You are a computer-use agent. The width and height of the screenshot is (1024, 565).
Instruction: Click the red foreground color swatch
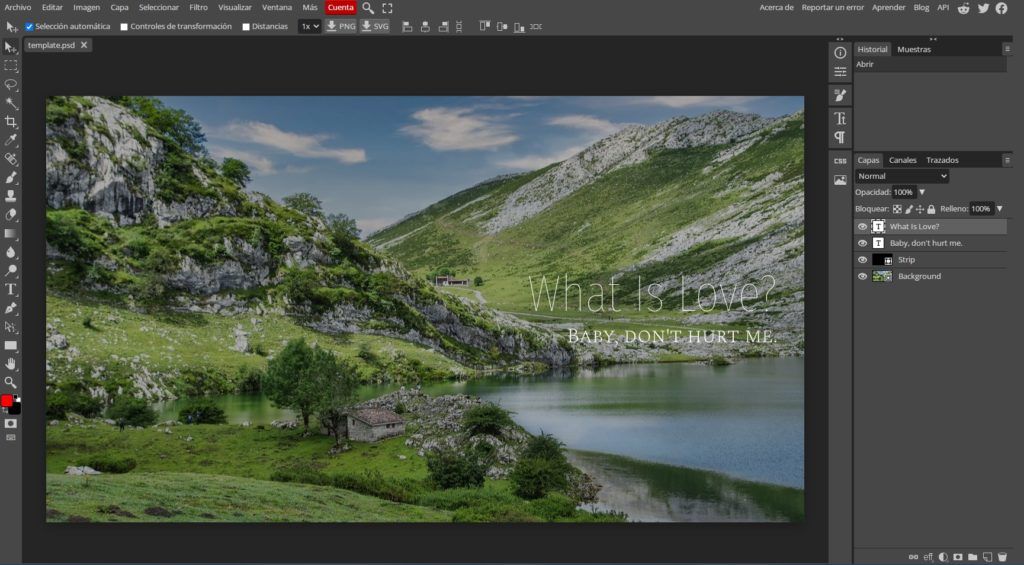(8, 401)
